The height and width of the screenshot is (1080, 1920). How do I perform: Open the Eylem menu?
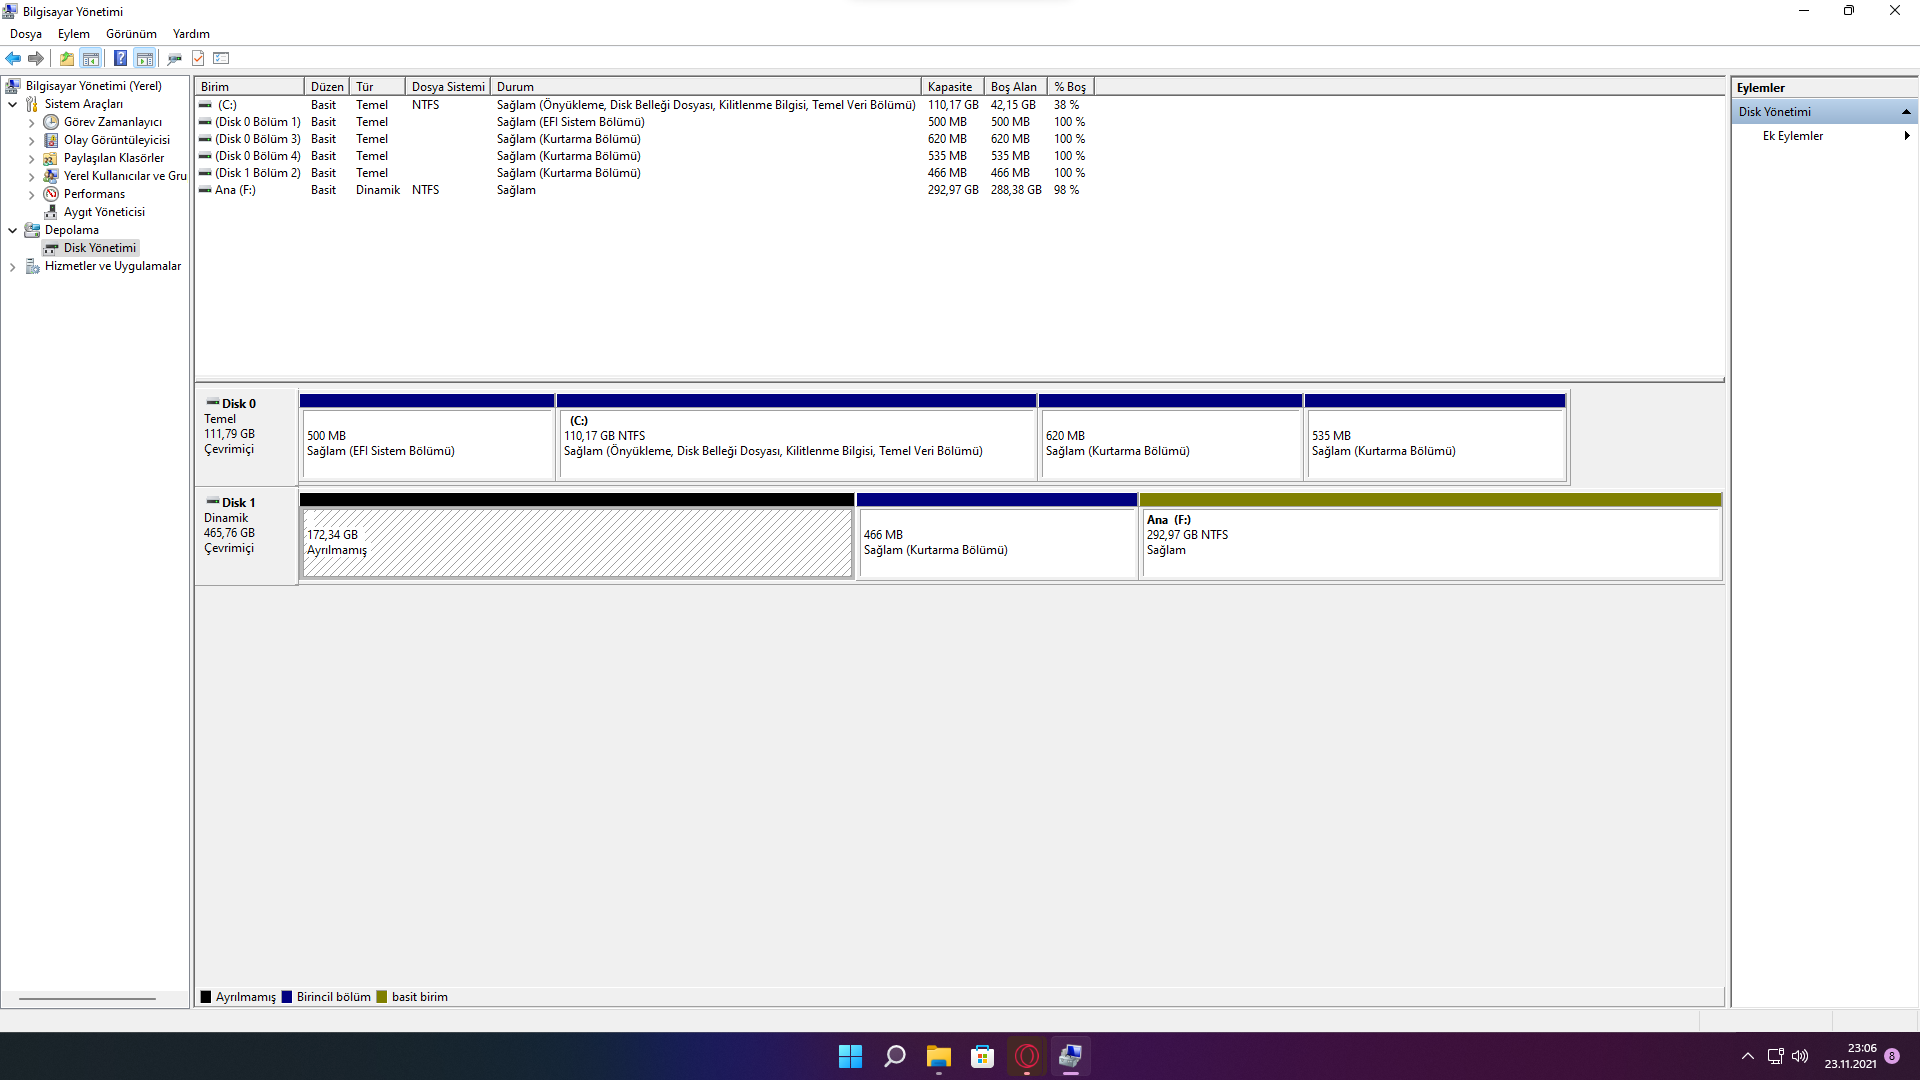pyautogui.click(x=73, y=34)
